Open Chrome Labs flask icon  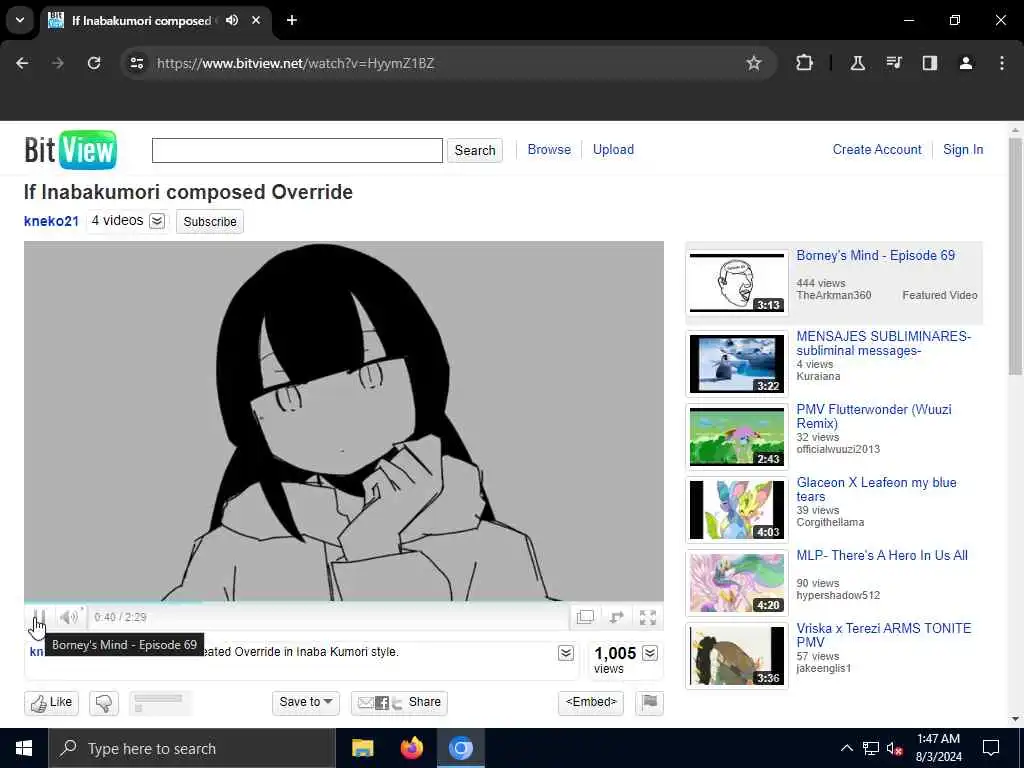coord(857,63)
